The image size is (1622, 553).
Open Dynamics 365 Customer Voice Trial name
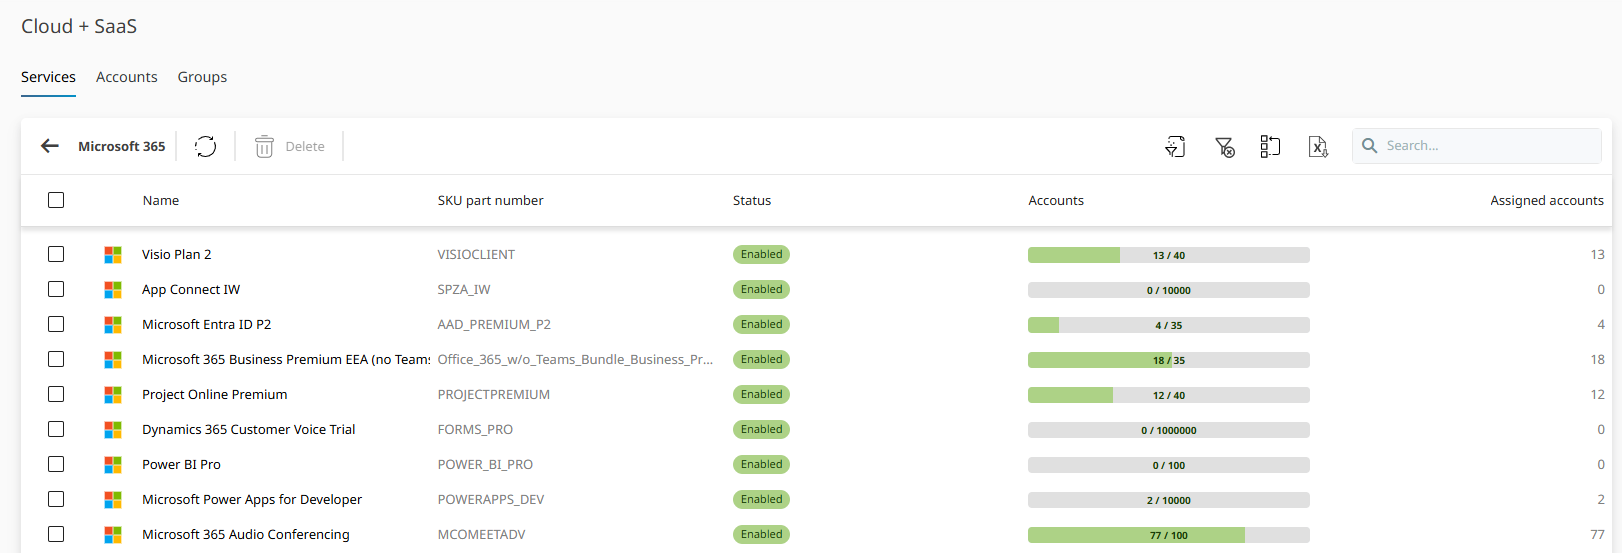(x=249, y=429)
